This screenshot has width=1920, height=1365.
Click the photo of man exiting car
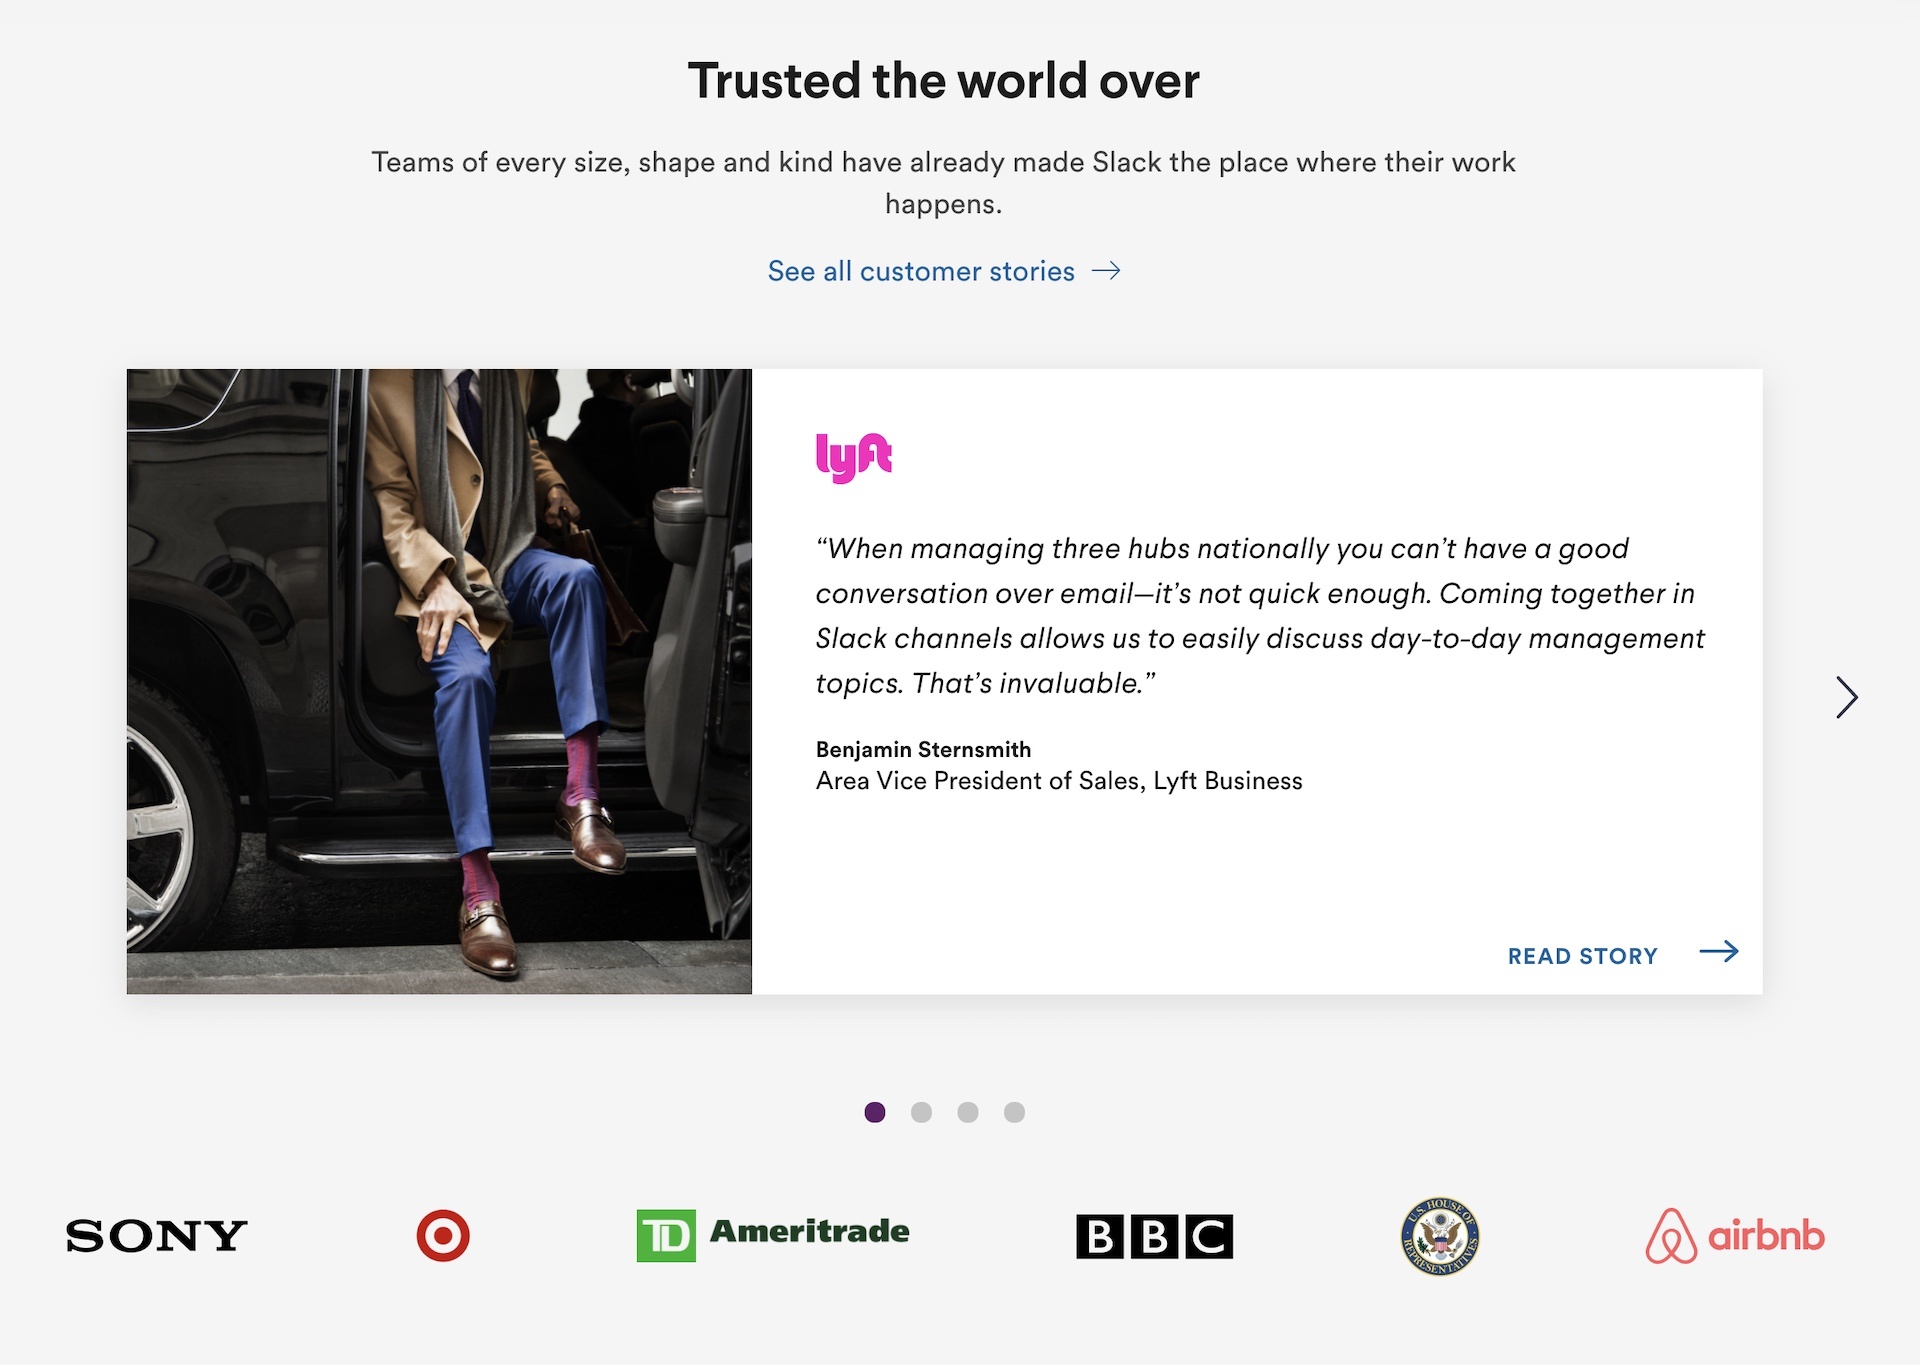439,681
